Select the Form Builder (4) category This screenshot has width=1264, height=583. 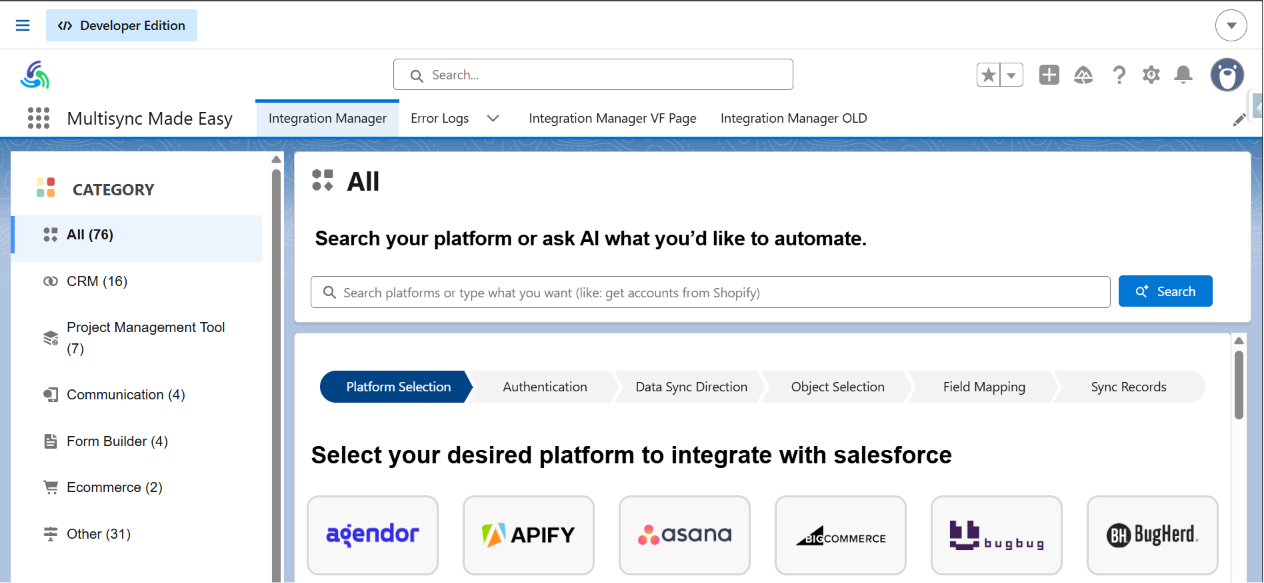137,441
